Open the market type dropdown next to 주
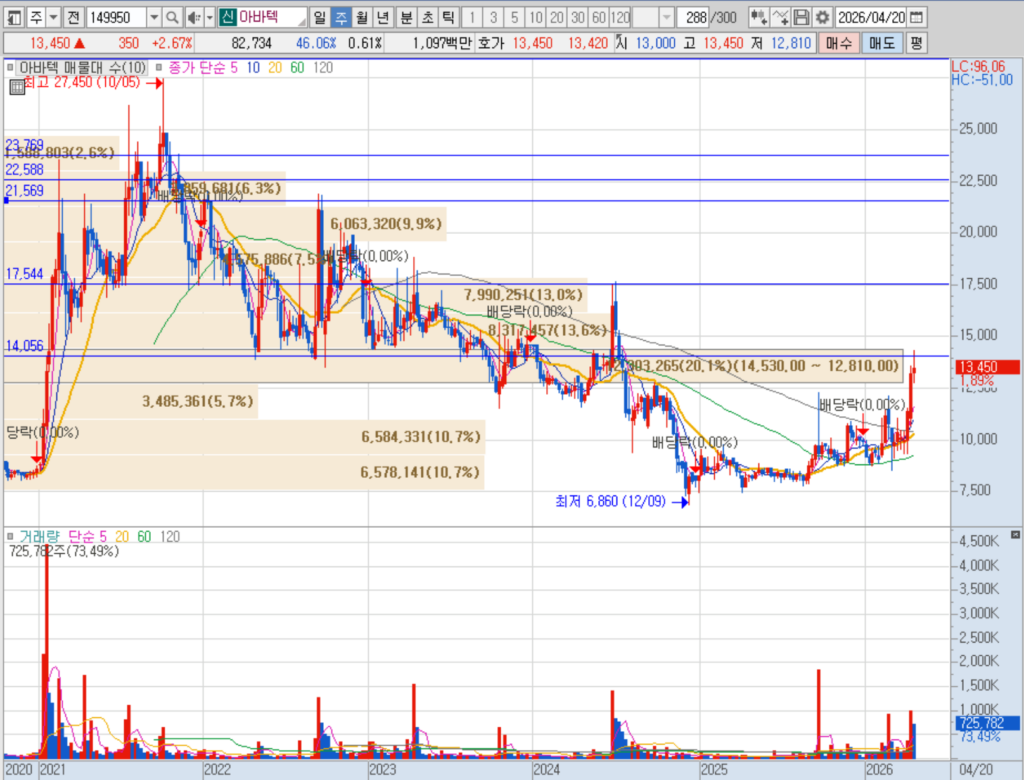This screenshot has width=1024, height=780. pyautogui.click(x=54, y=17)
